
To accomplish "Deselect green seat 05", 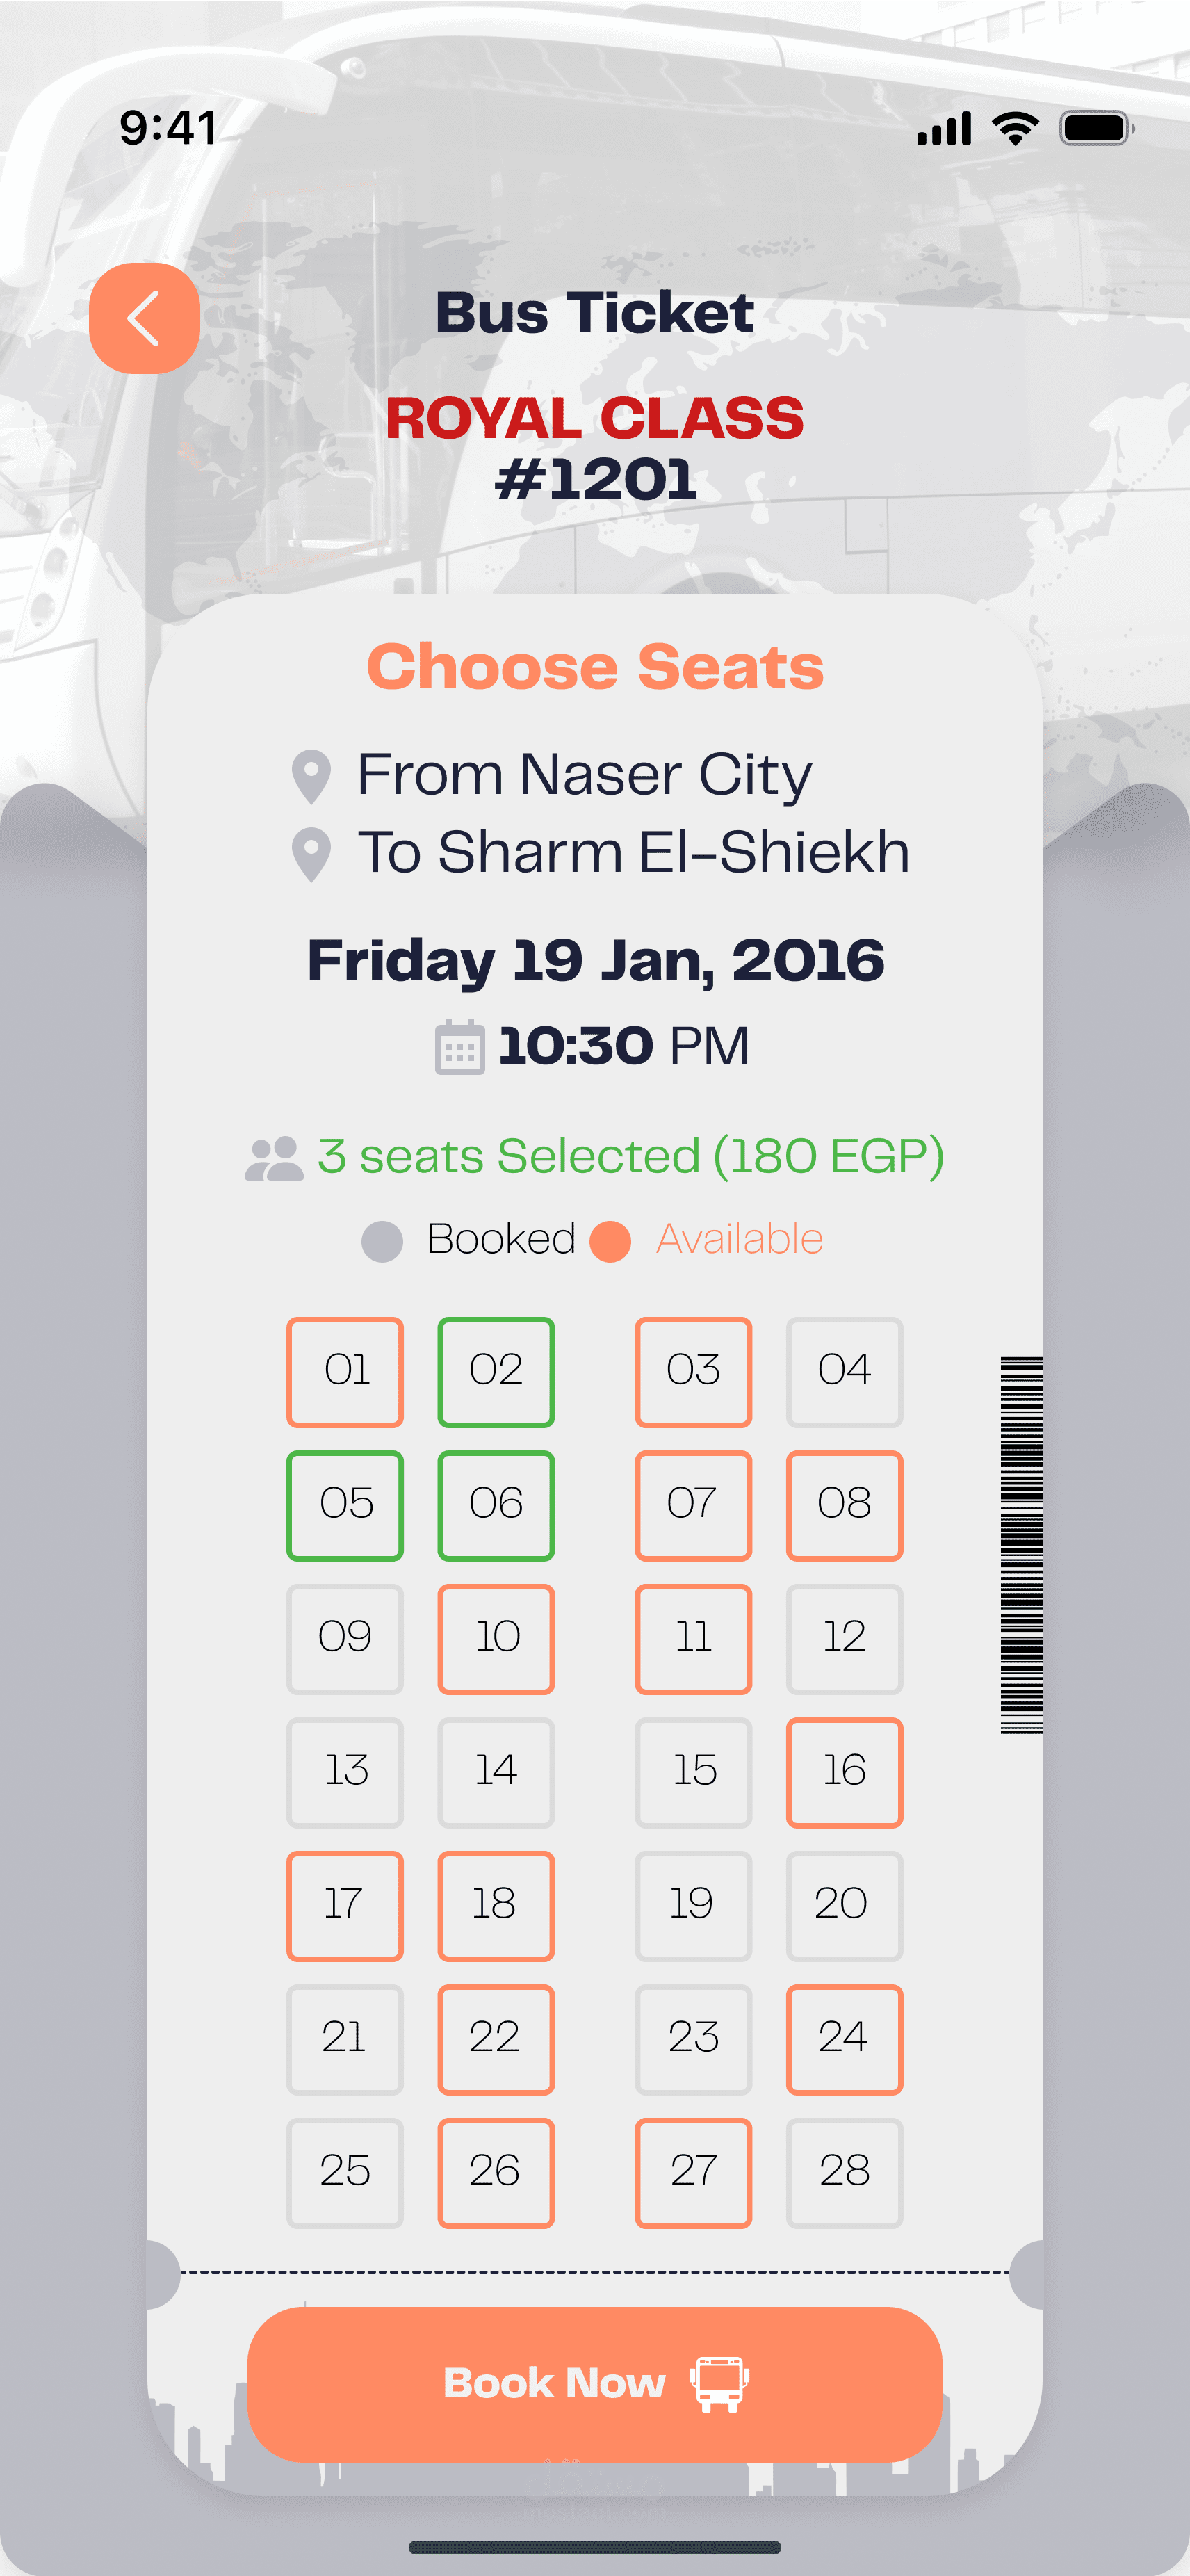I will (345, 1505).
